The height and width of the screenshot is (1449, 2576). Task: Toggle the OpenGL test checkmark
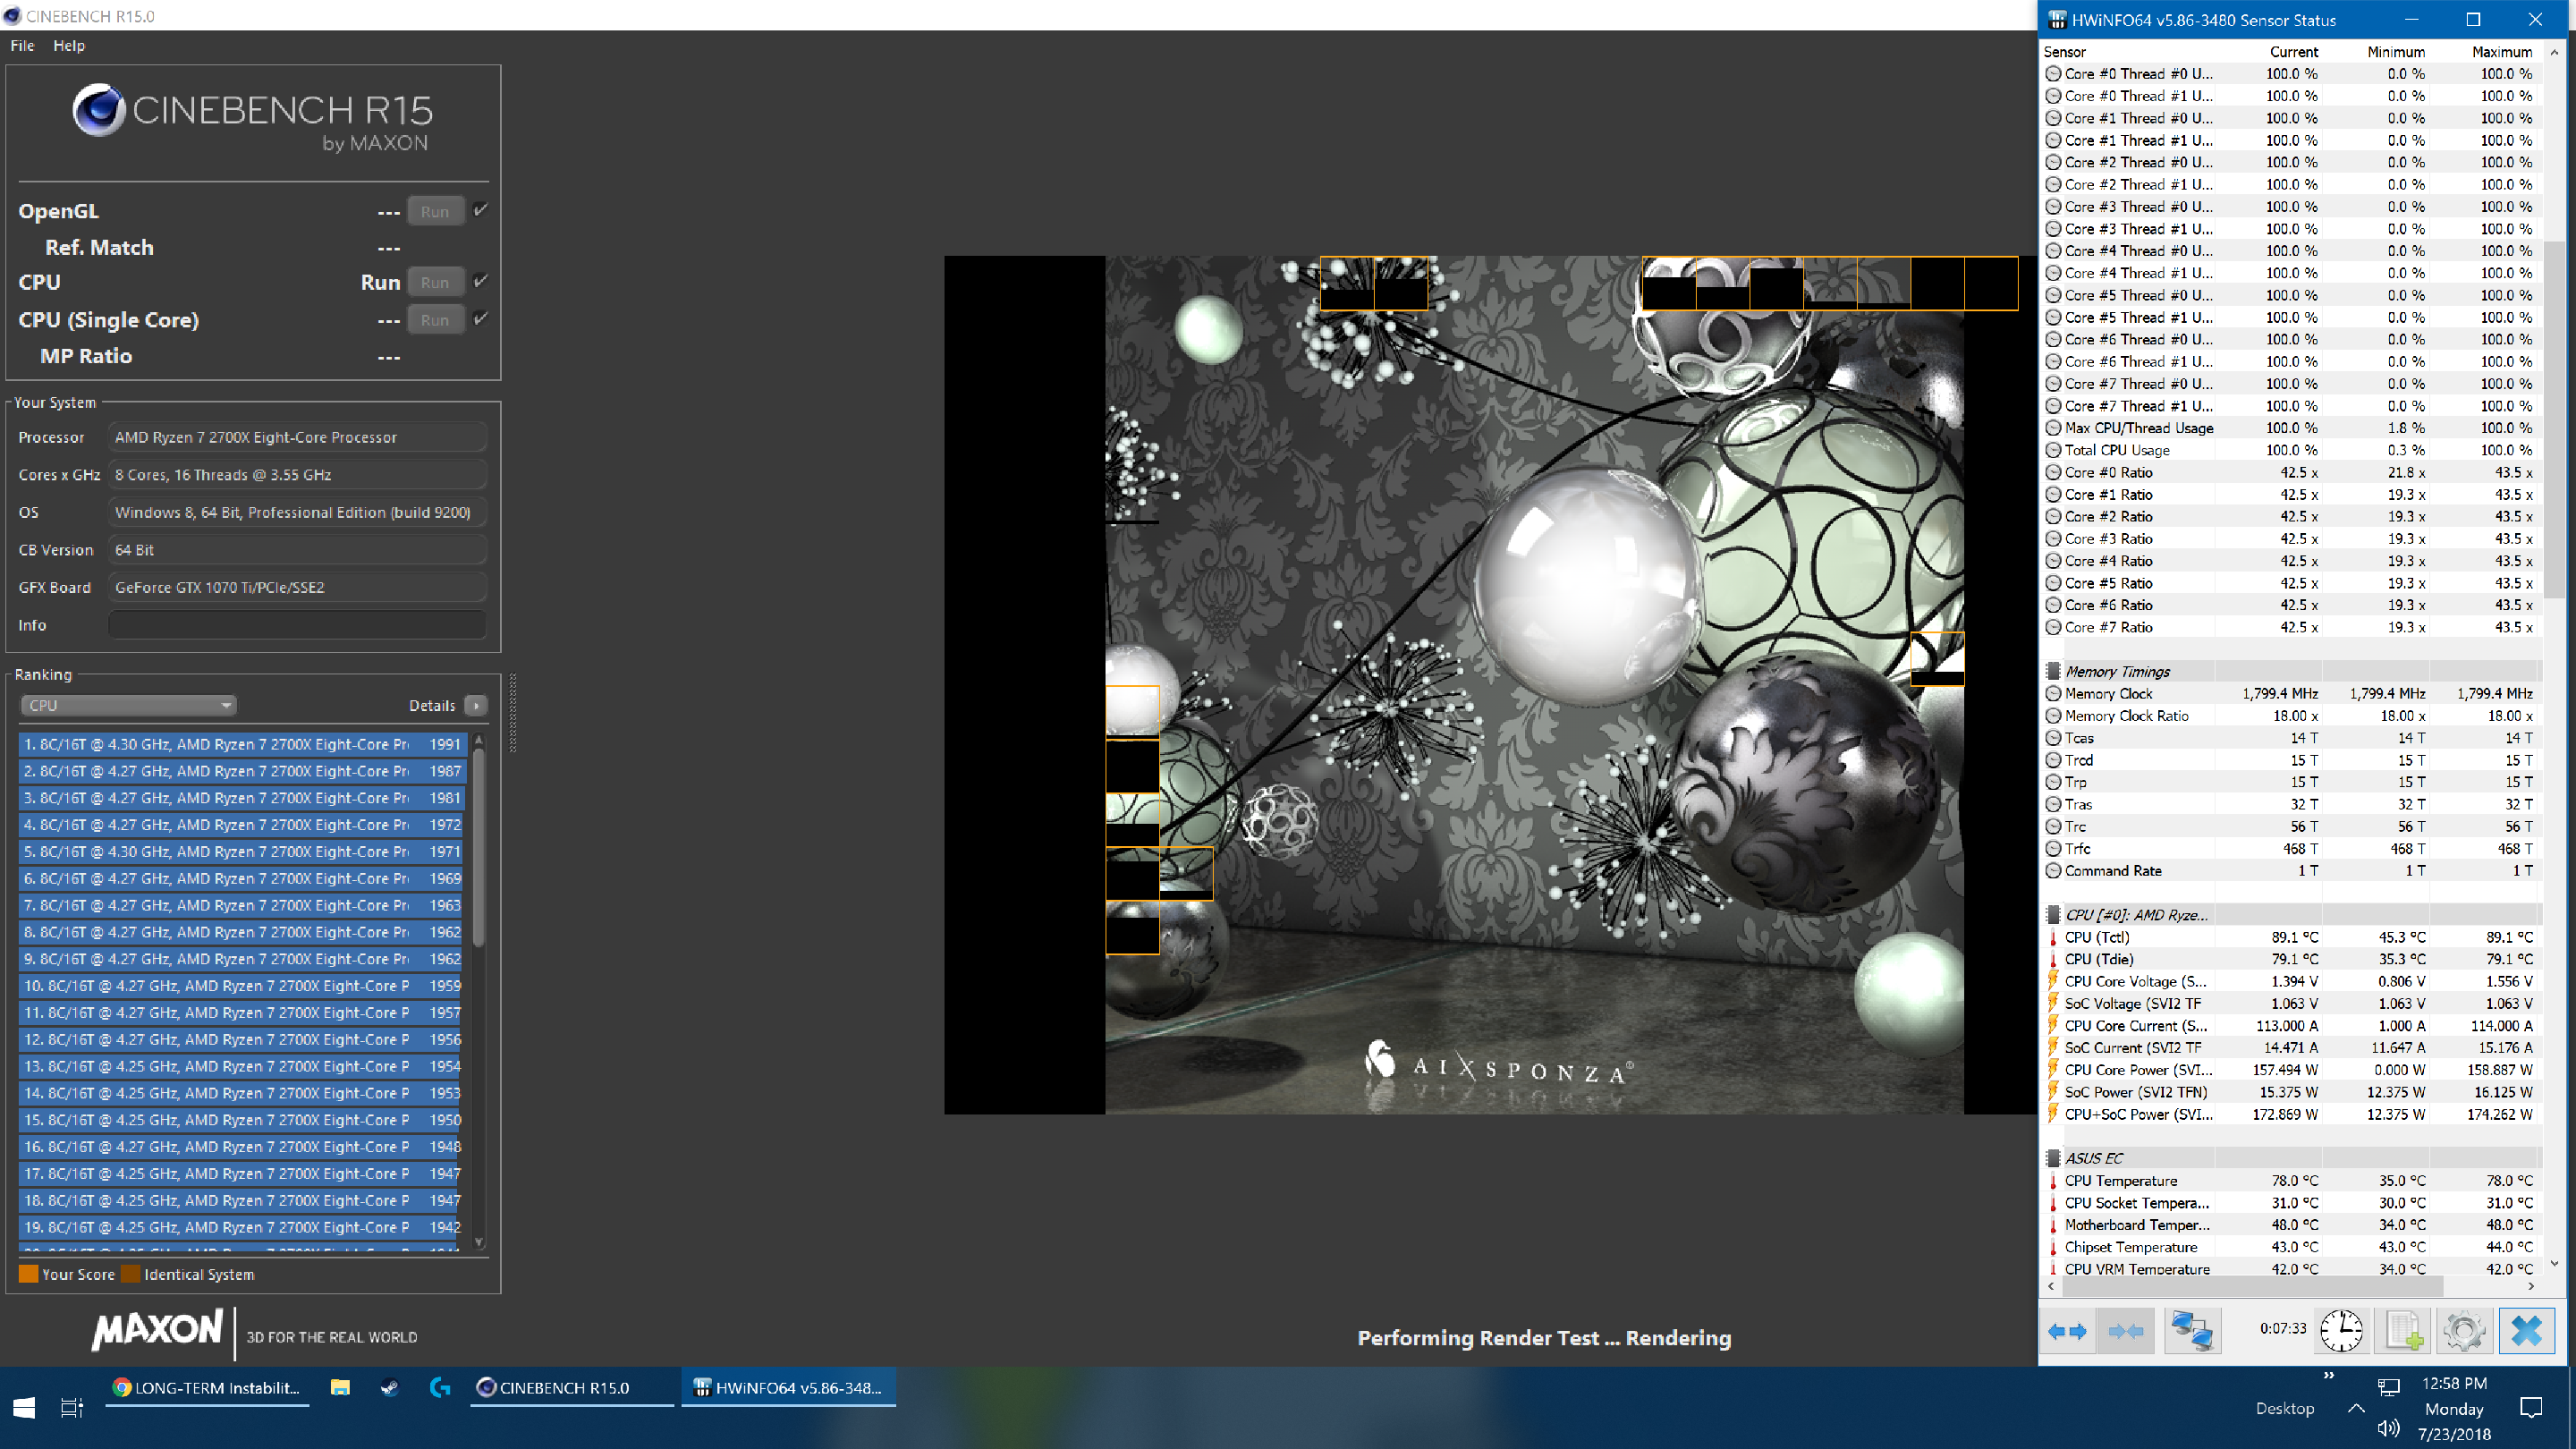point(481,210)
